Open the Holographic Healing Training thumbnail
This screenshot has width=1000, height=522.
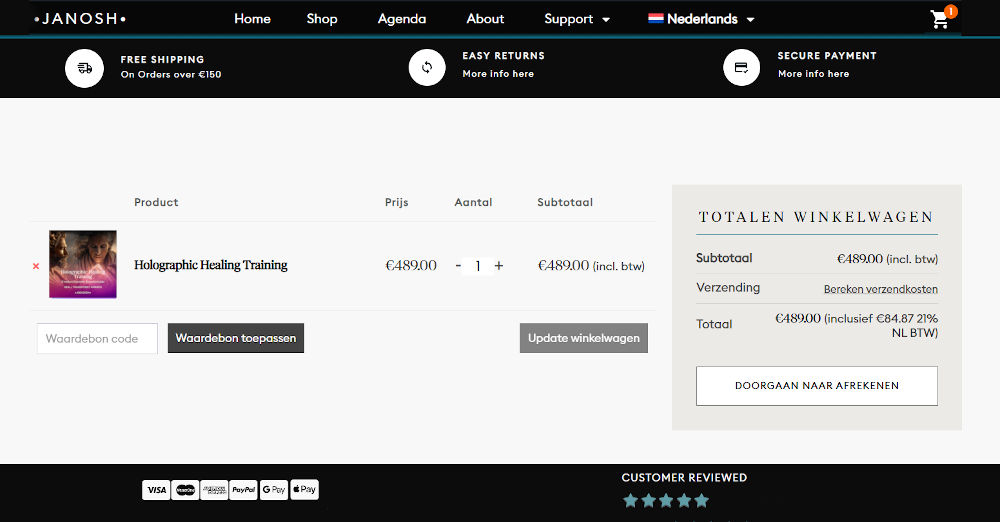83,265
